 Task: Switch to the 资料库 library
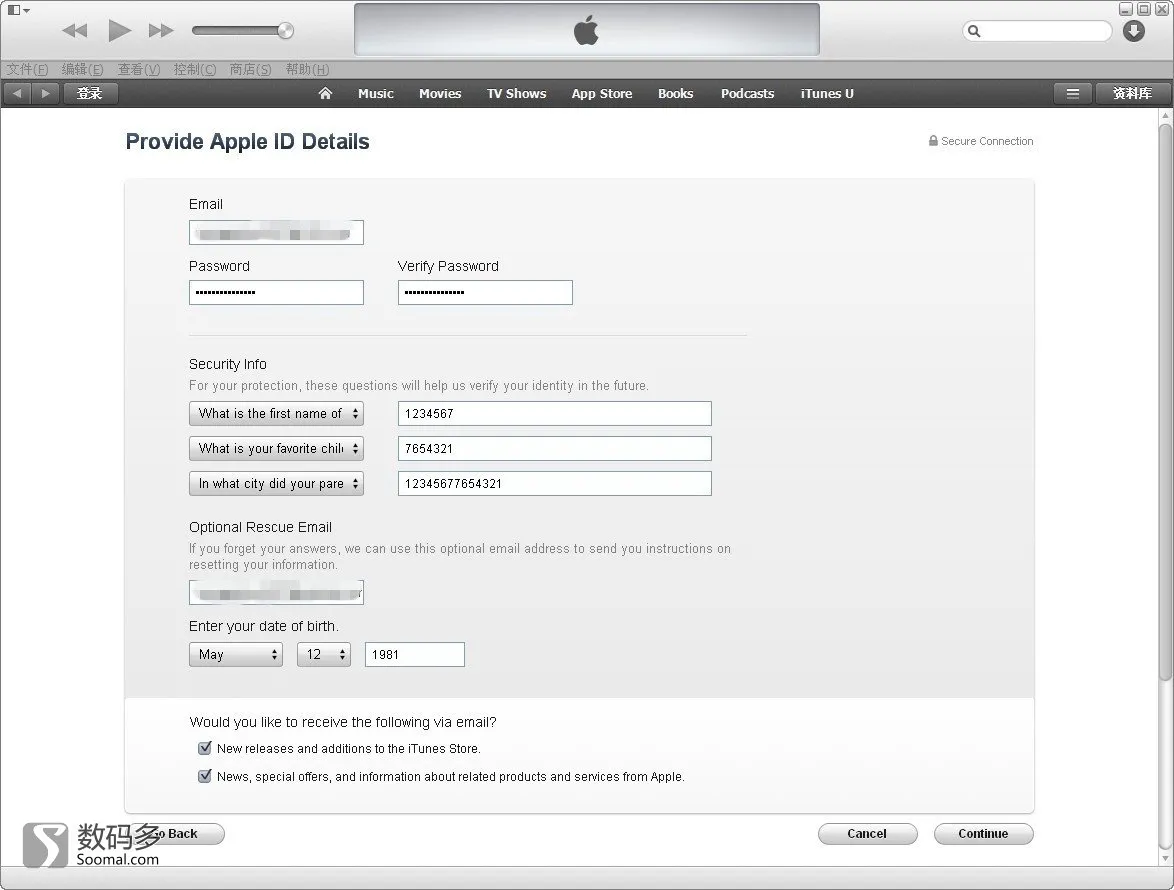[1132, 94]
